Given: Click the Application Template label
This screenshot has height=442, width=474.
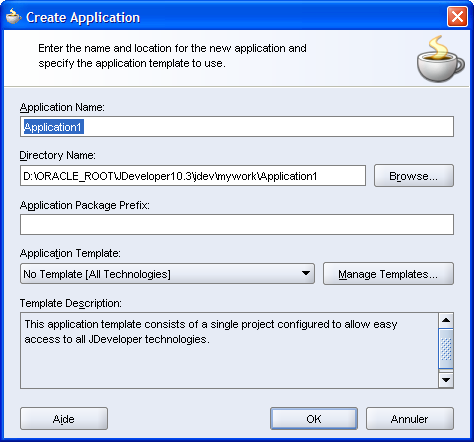Looking at the screenshot, I should coord(70,253).
